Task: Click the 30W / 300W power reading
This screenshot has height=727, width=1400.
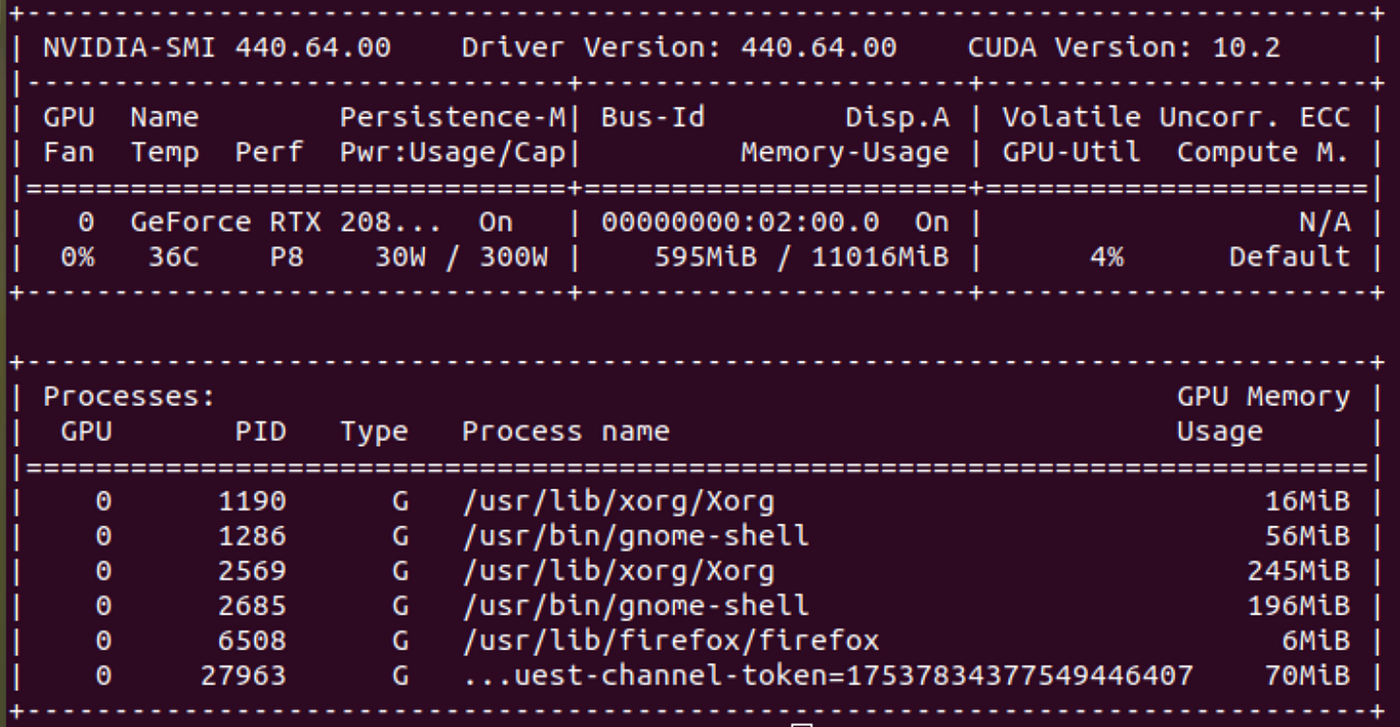Action: (x=461, y=257)
